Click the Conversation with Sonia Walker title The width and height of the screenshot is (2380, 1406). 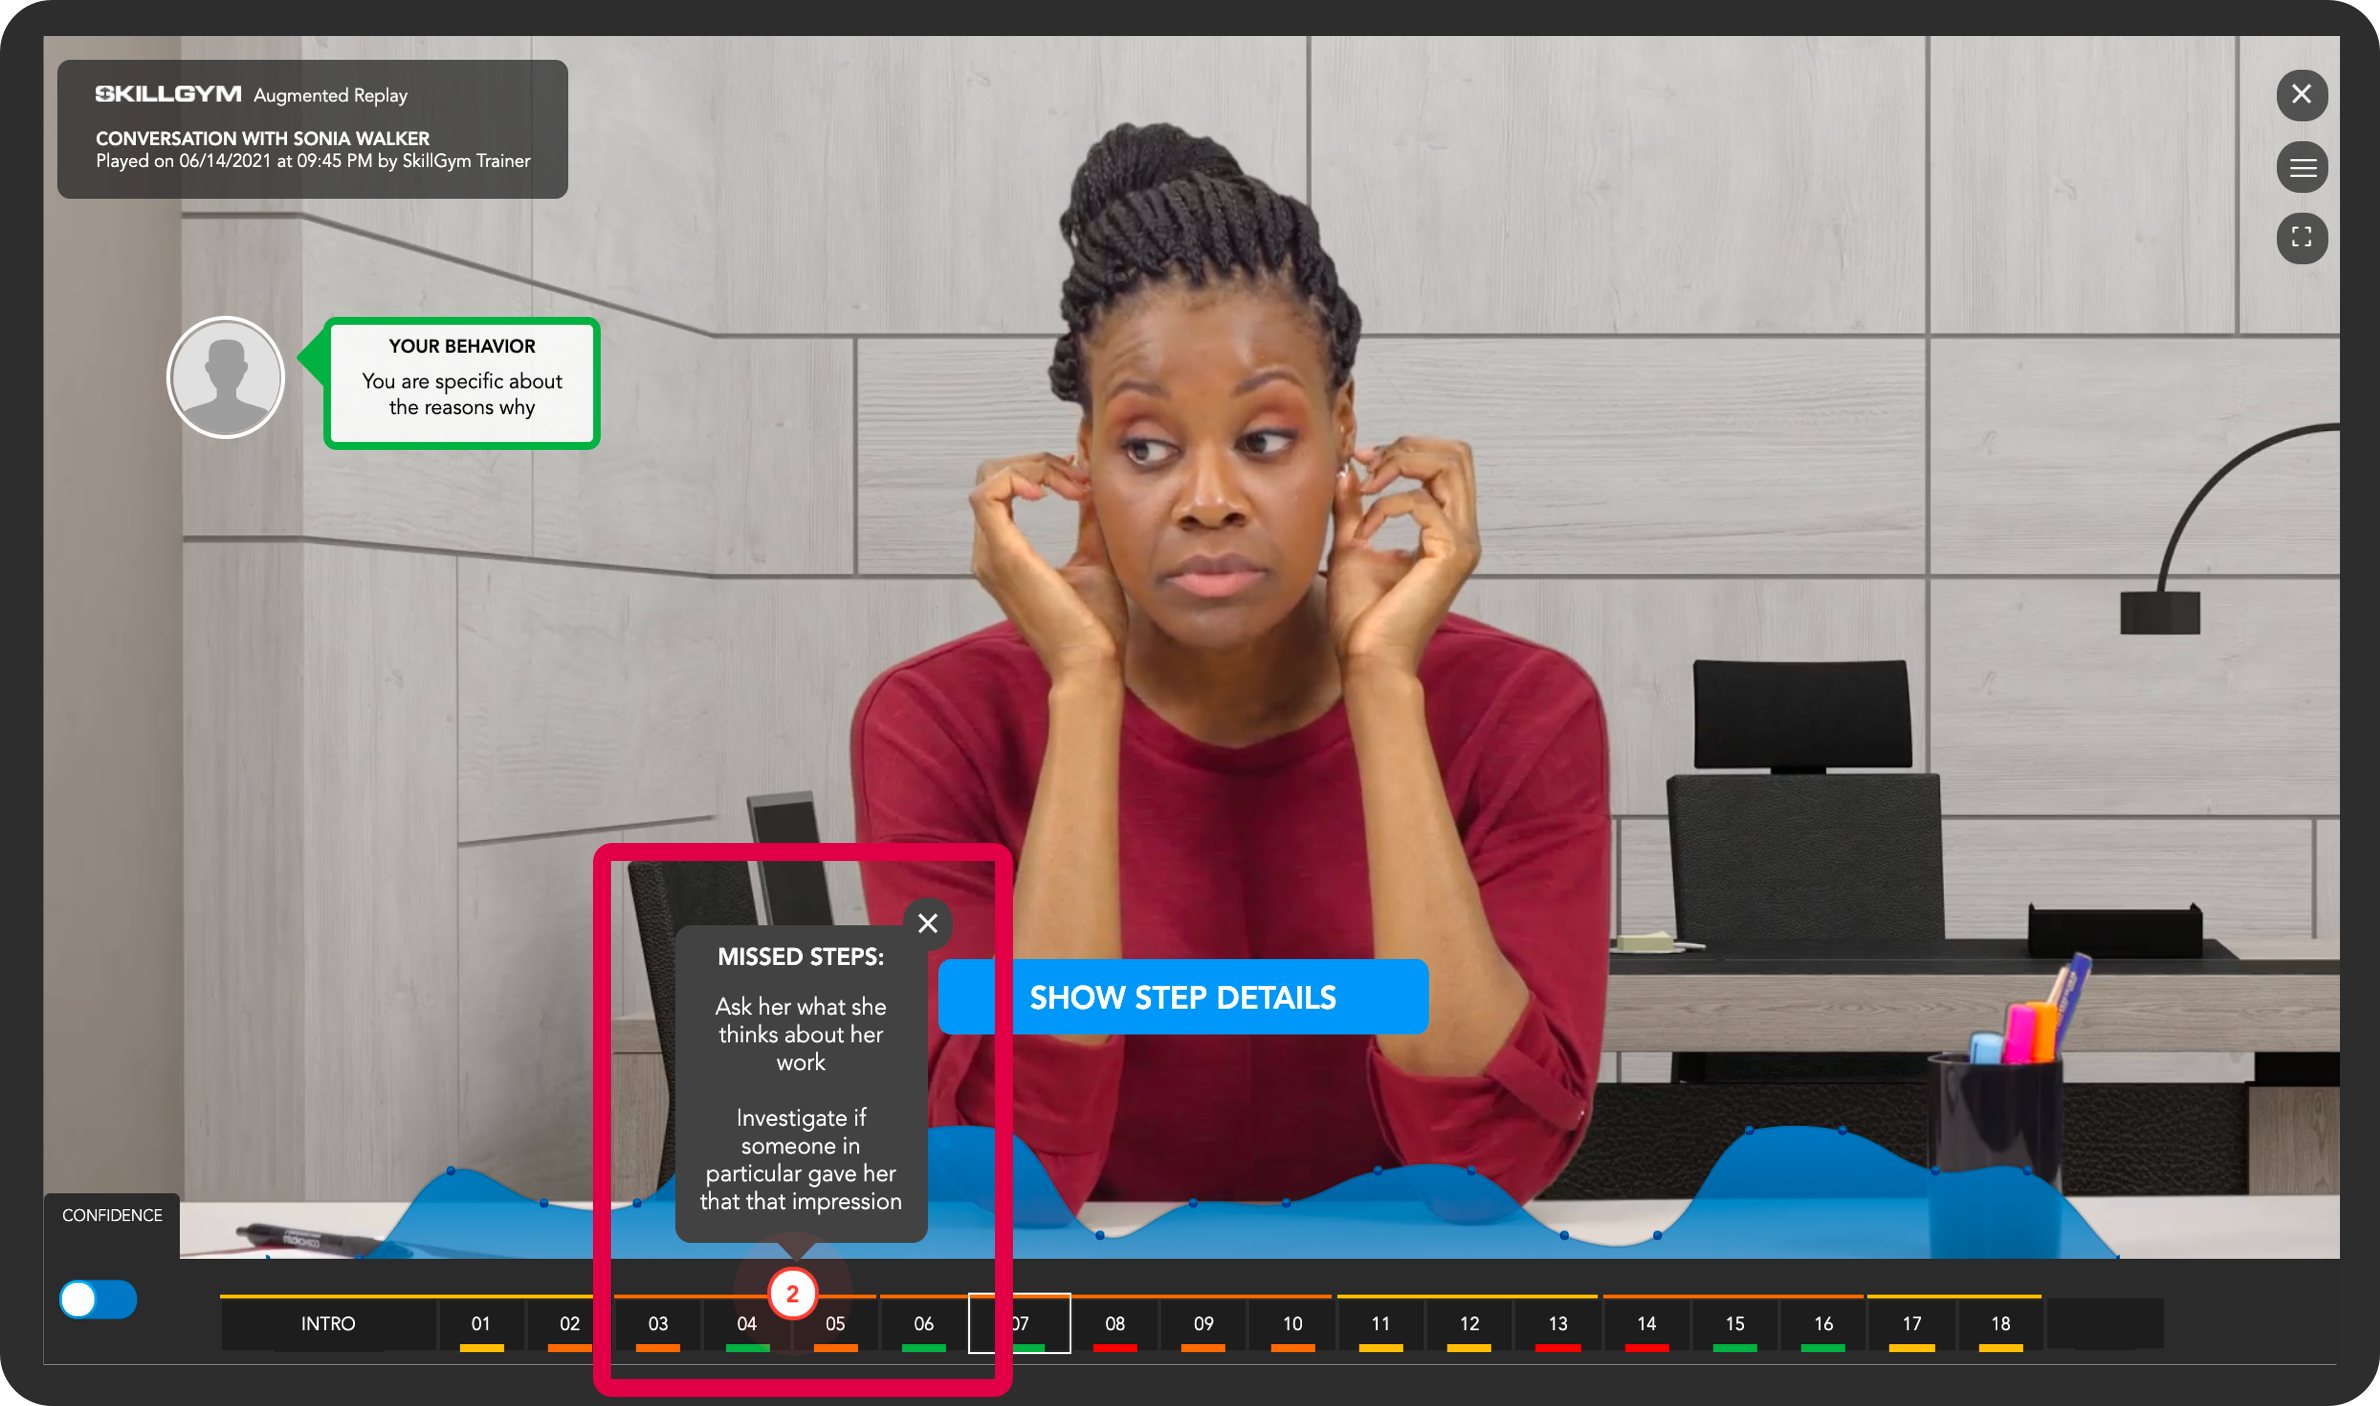(262, 138)
